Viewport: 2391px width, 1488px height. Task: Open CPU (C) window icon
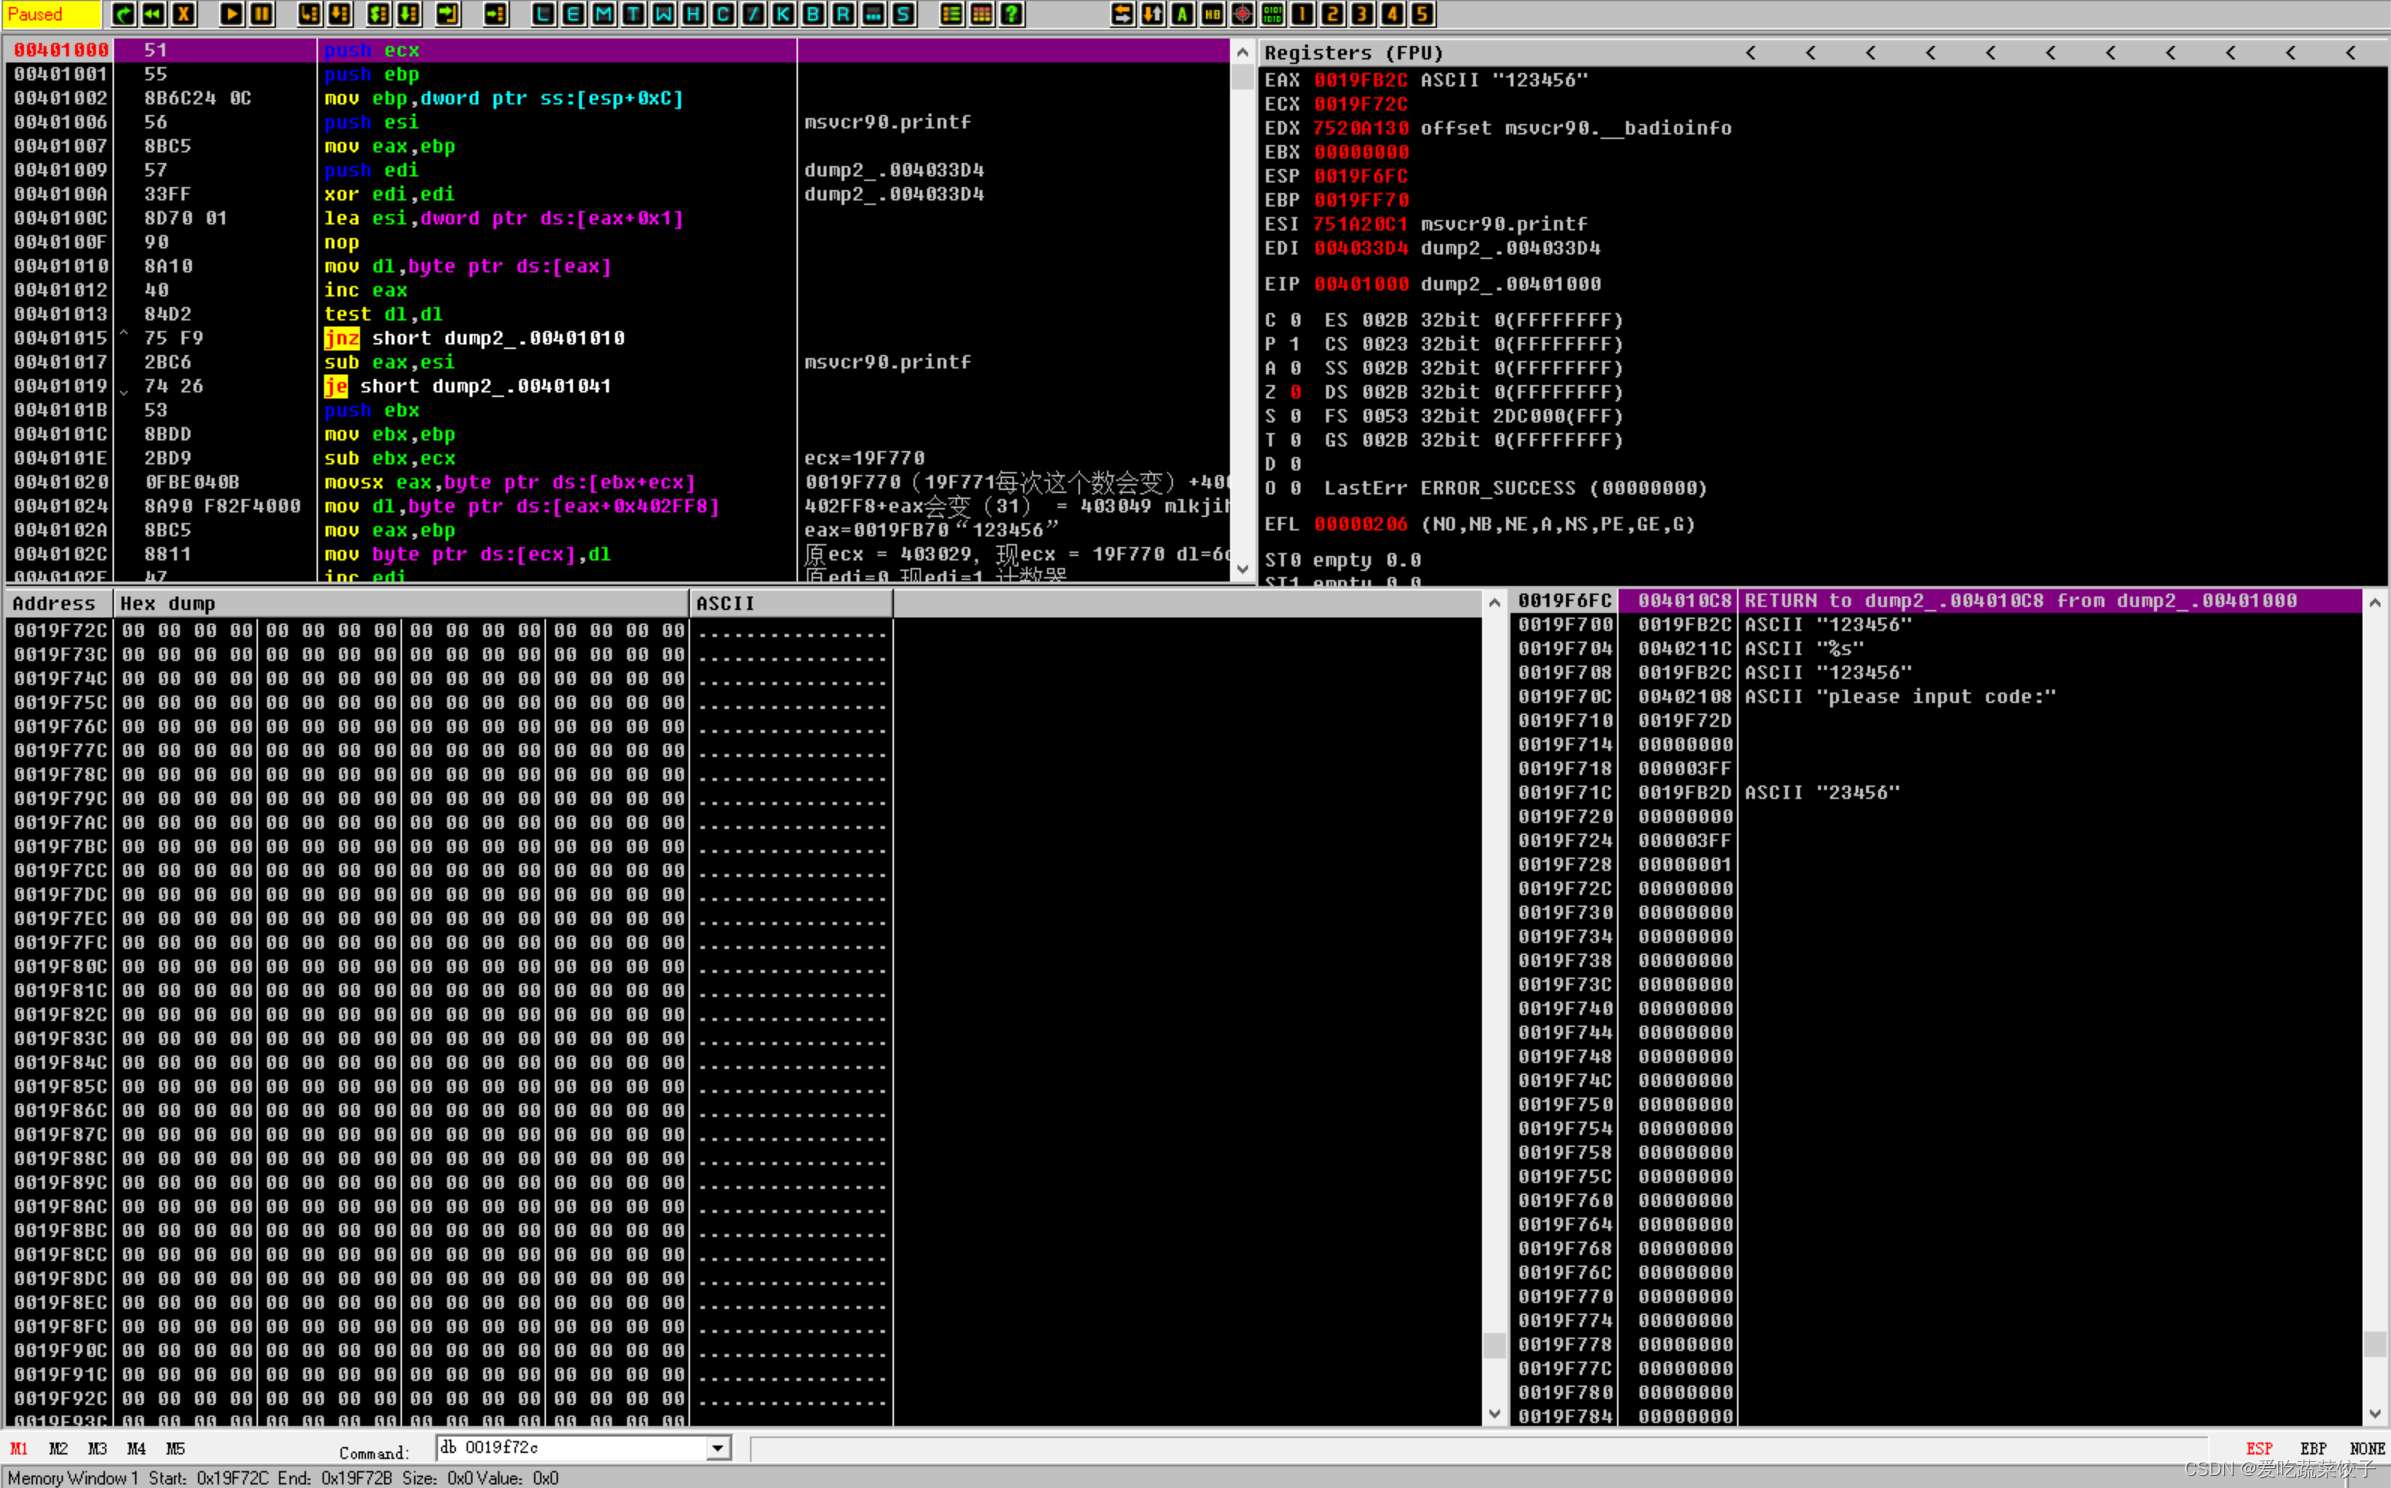(723, 14)
